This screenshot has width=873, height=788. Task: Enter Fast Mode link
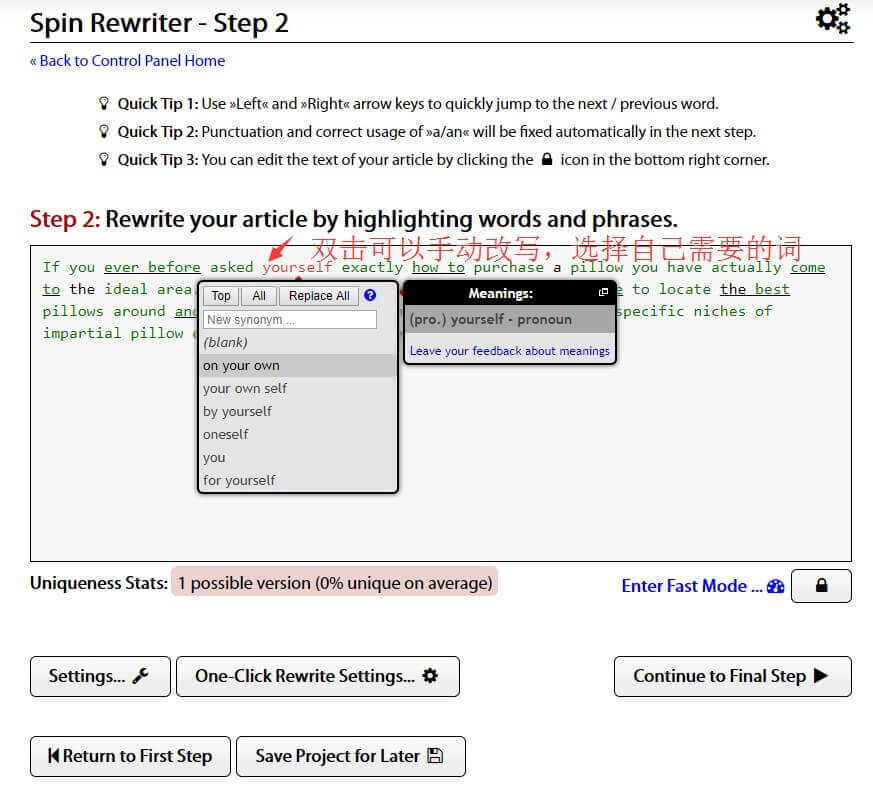pyautogui.click(x=703, y=586)
